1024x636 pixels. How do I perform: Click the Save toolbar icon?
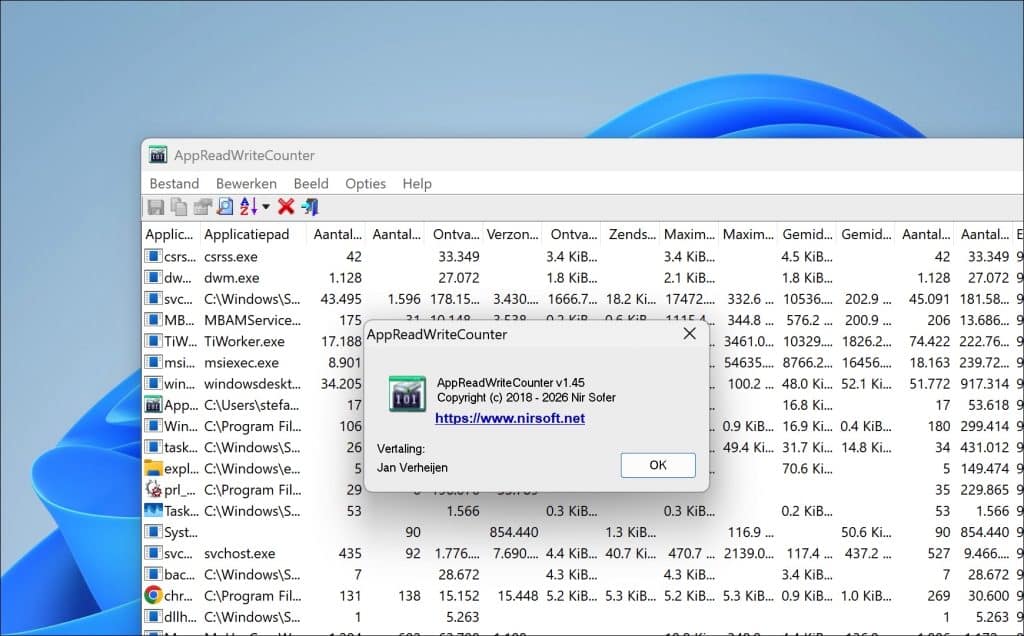tap(155, 207)
